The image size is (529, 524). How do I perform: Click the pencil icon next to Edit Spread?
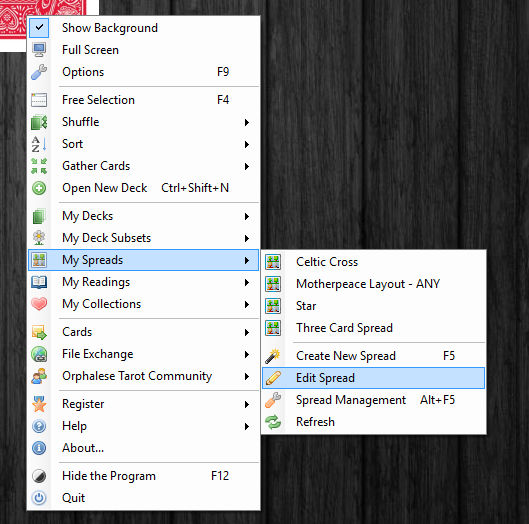coord(273,378)
